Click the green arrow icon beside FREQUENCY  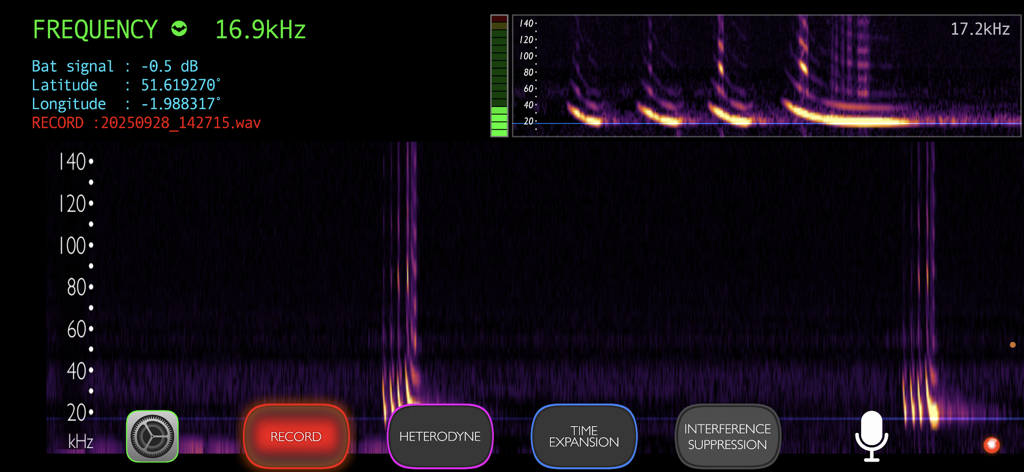pyautogui.click(x=179, y=29)
